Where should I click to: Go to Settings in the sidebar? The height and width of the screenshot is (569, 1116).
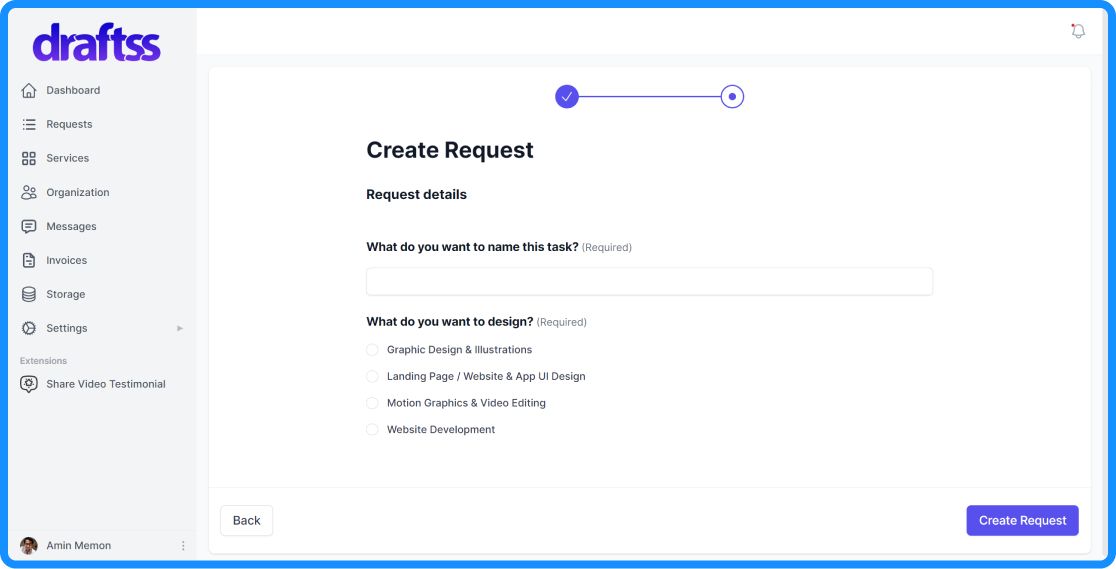point(67,328)
